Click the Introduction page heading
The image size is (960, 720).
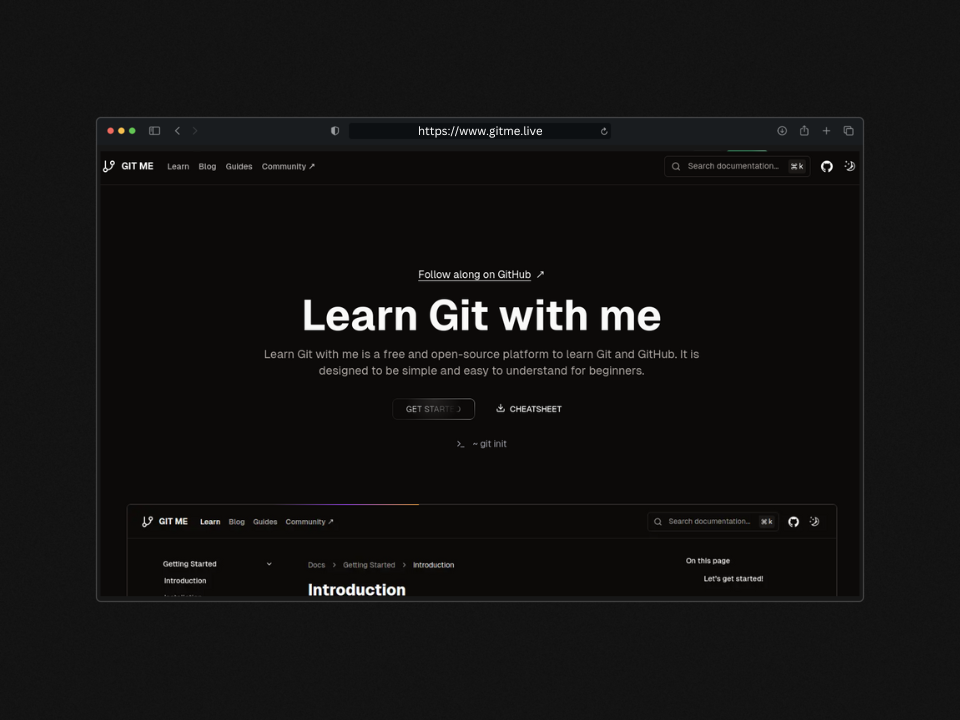[x=357, y=590]
